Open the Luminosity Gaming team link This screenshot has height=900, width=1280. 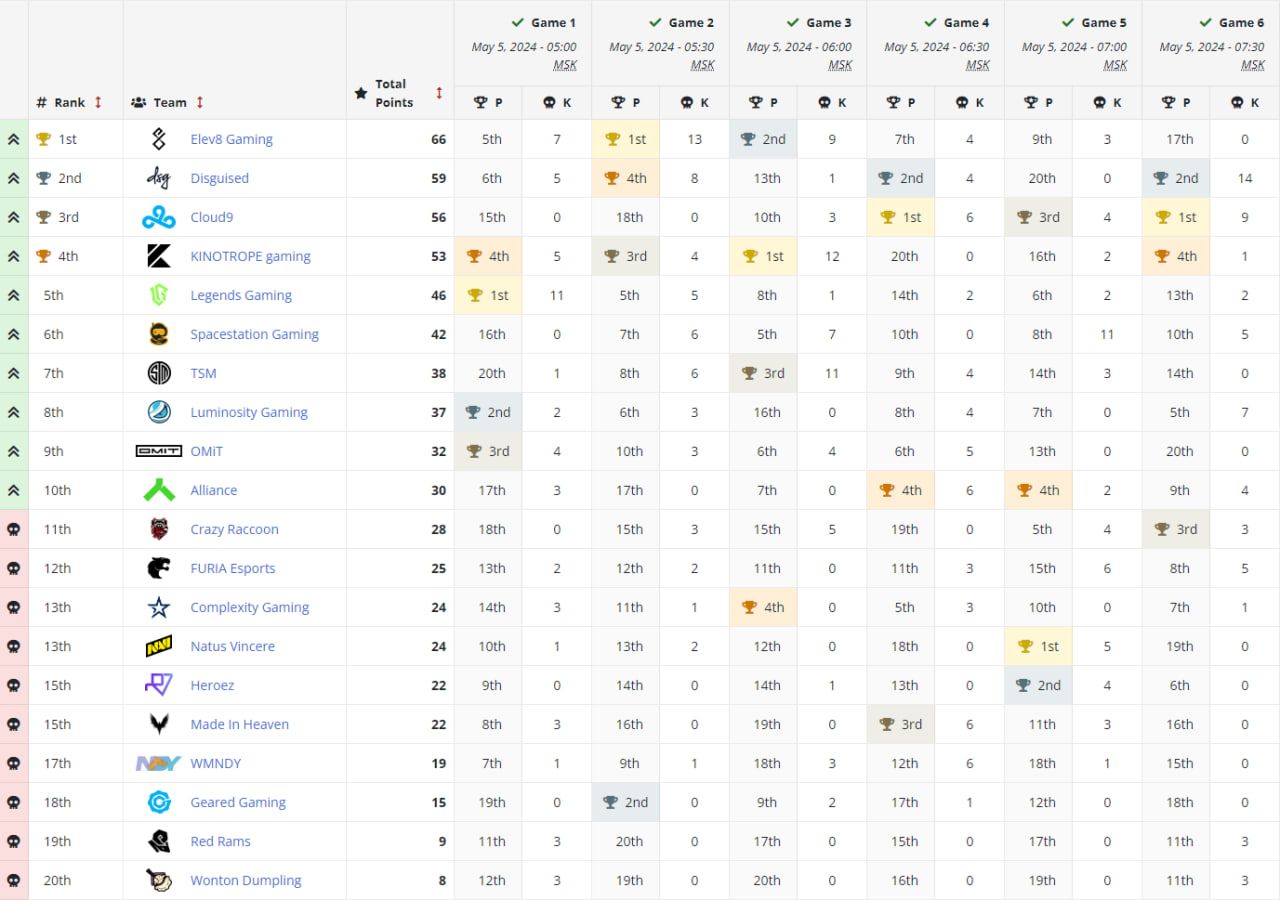point(249,412)
